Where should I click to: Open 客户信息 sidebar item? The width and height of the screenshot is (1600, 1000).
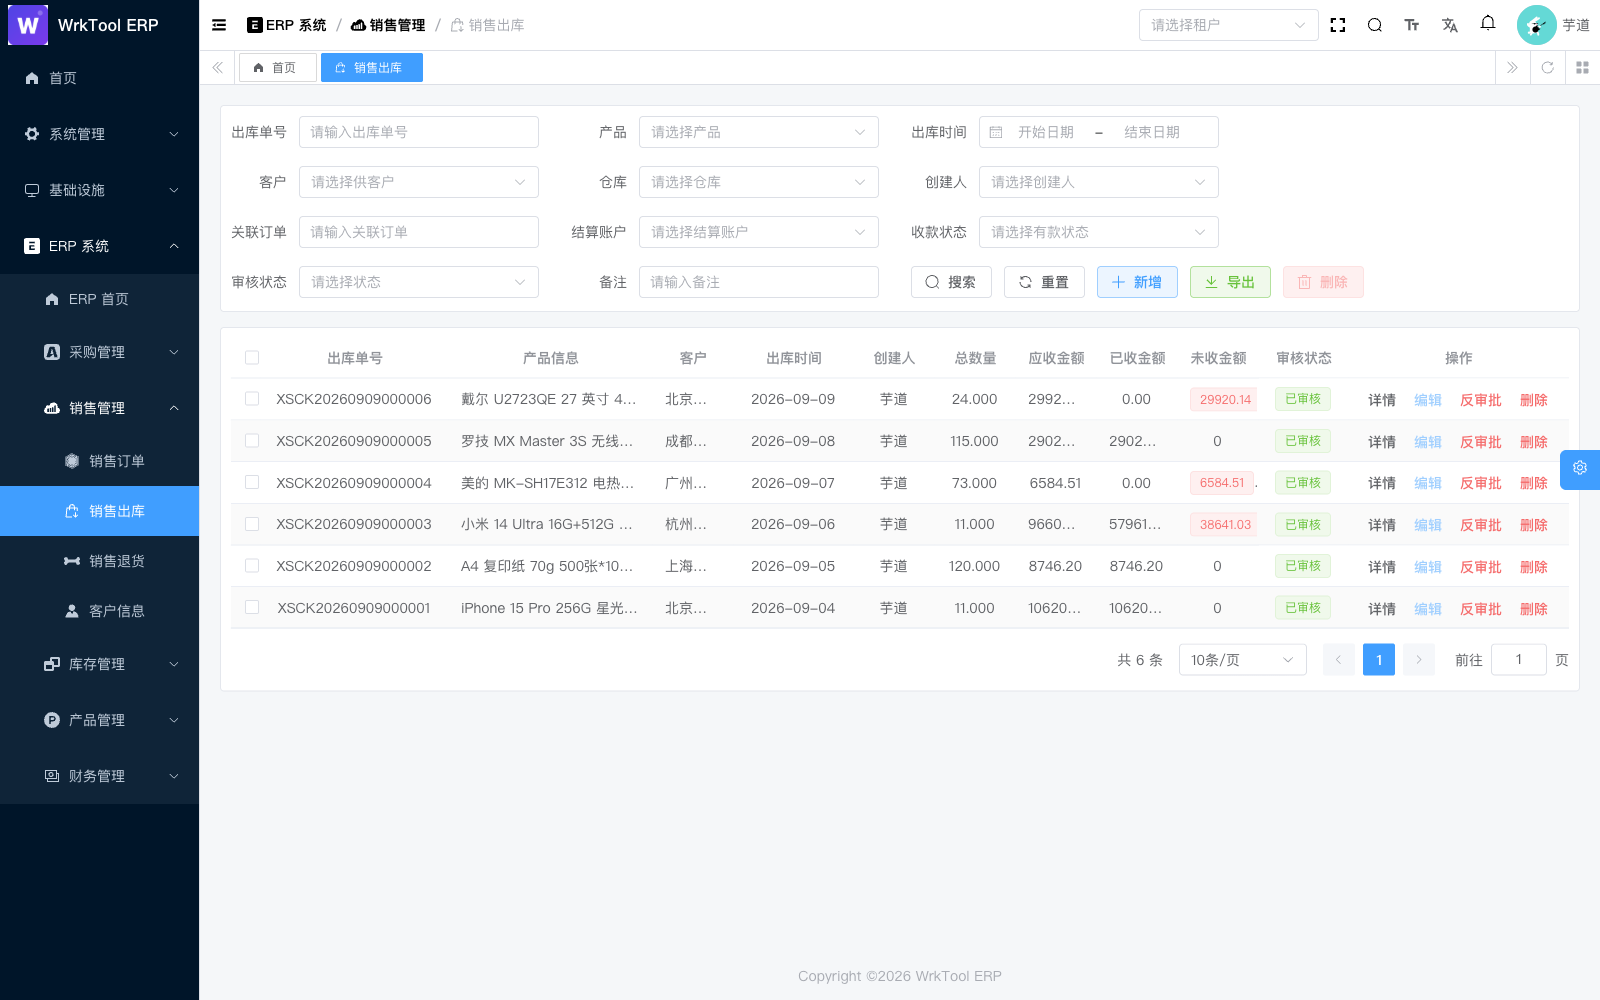pyautogui.click(x=99, y=611)
